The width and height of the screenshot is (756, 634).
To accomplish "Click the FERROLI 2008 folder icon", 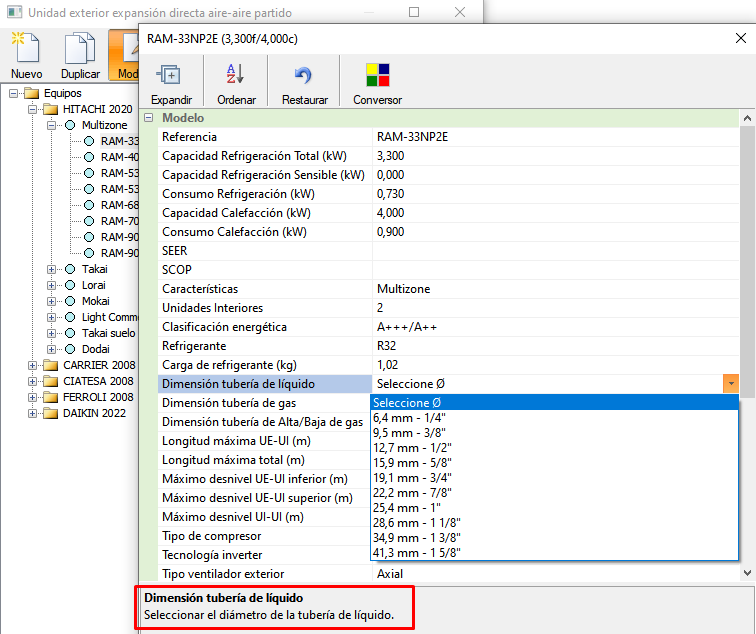I will pyautogui.click(x=51, y=397).
